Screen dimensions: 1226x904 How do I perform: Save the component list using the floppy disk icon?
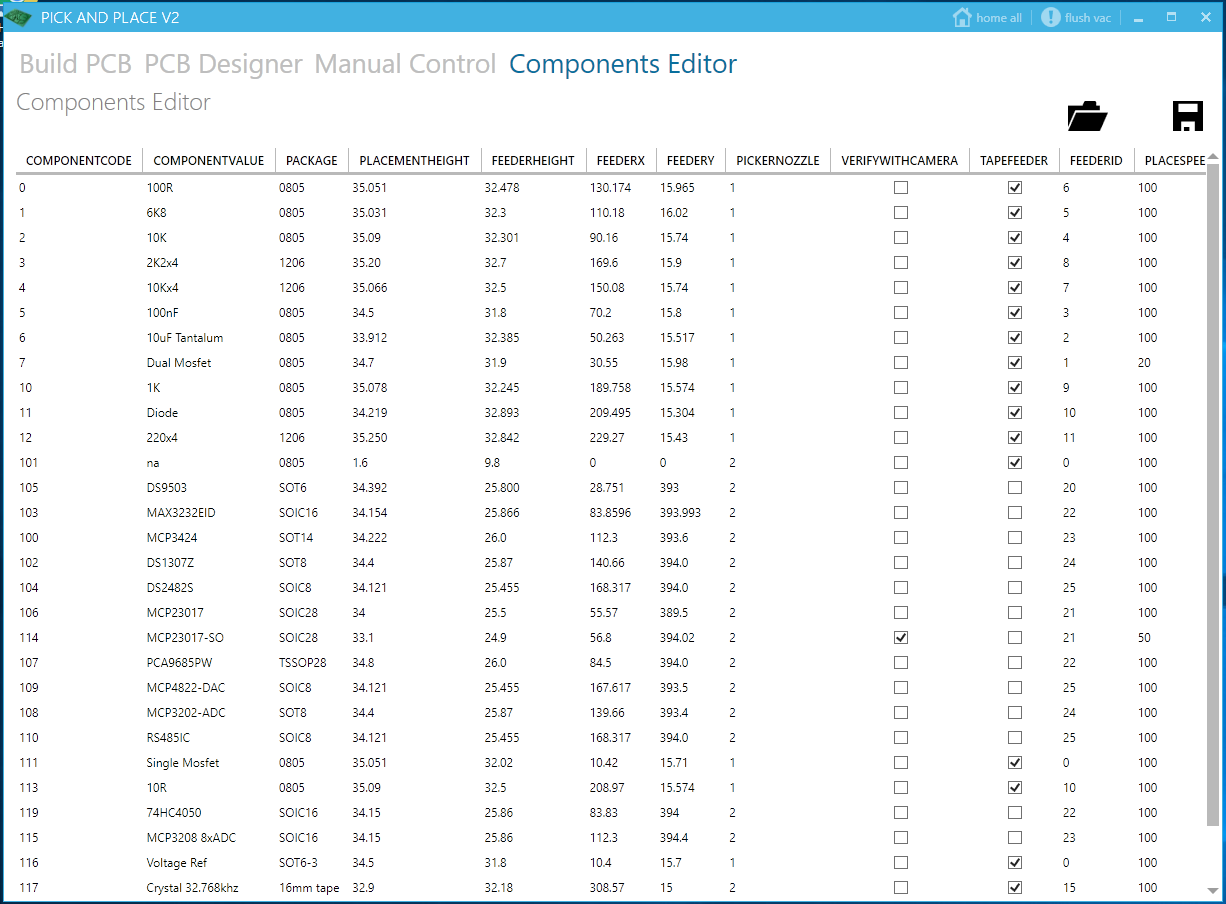point(1187,114)
